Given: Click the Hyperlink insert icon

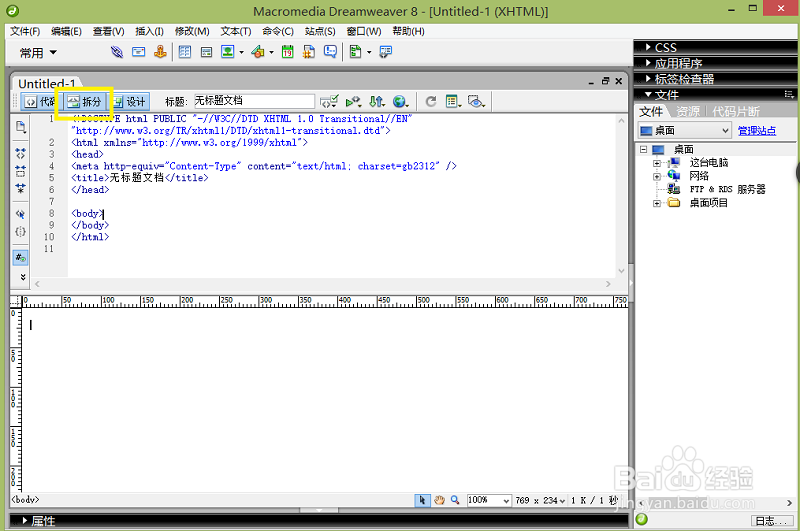Looking at the screenshot, I should click(x=117, y=52).
